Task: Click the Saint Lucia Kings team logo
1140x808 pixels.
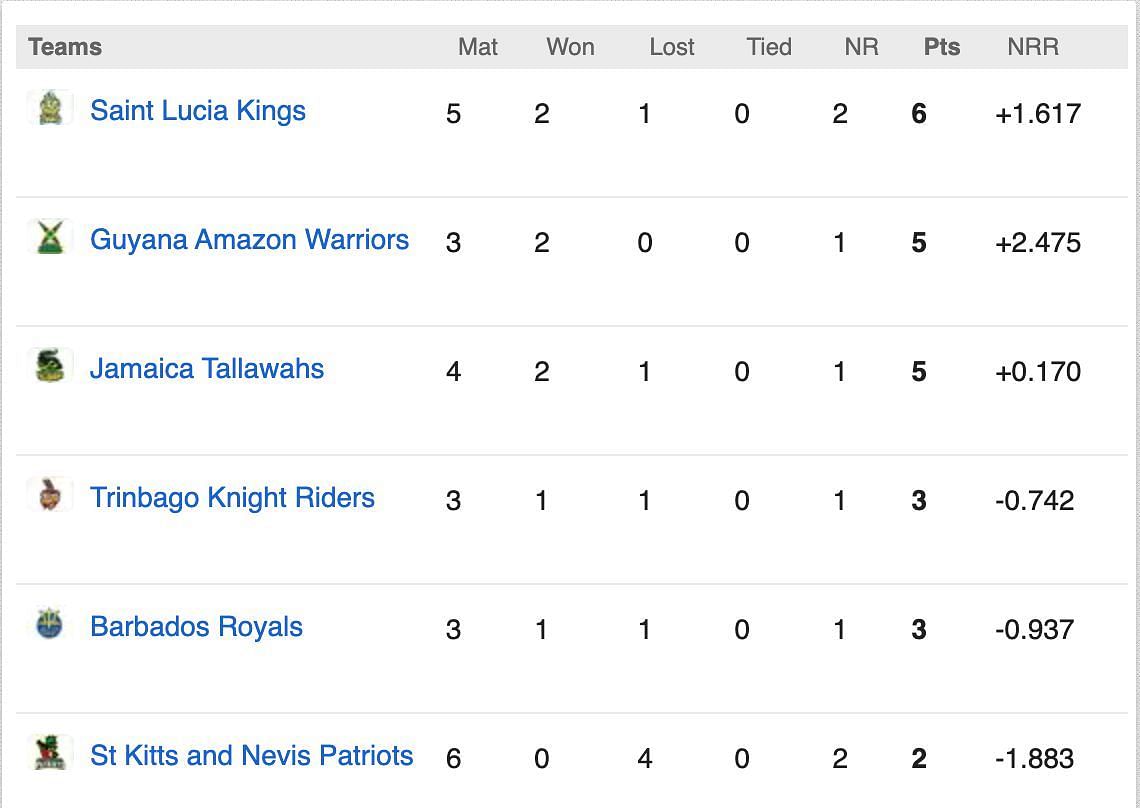Action: 50,108
